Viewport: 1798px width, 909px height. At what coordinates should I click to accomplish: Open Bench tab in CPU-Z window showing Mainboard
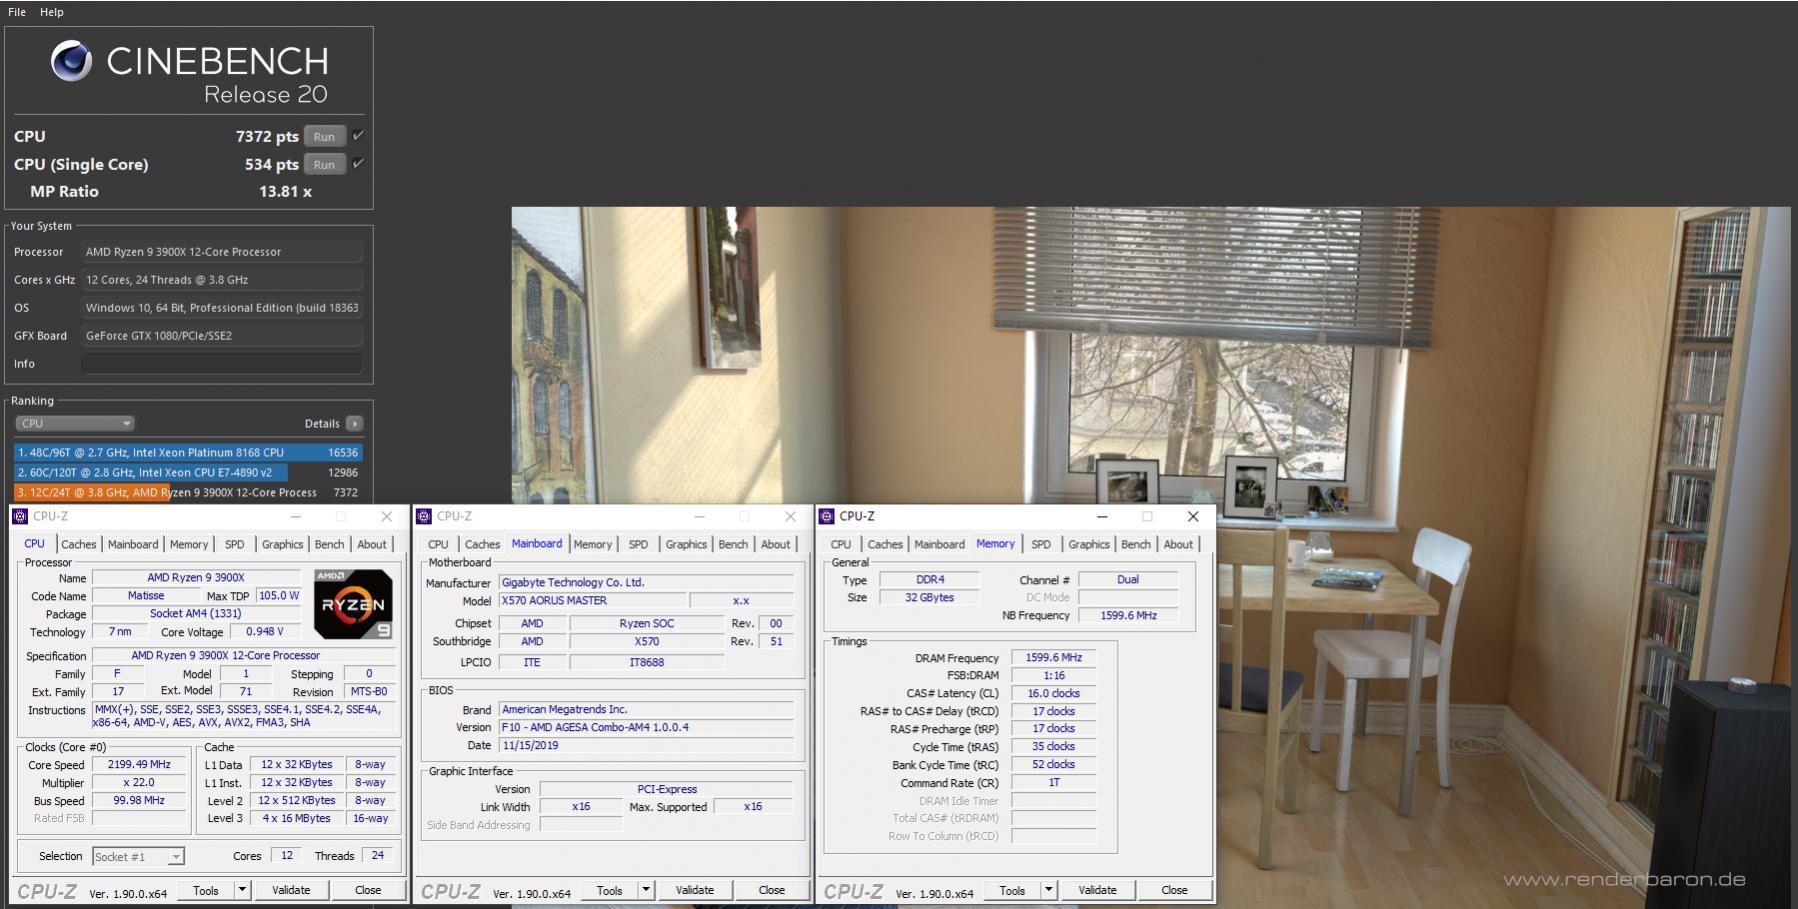[733, 544]
